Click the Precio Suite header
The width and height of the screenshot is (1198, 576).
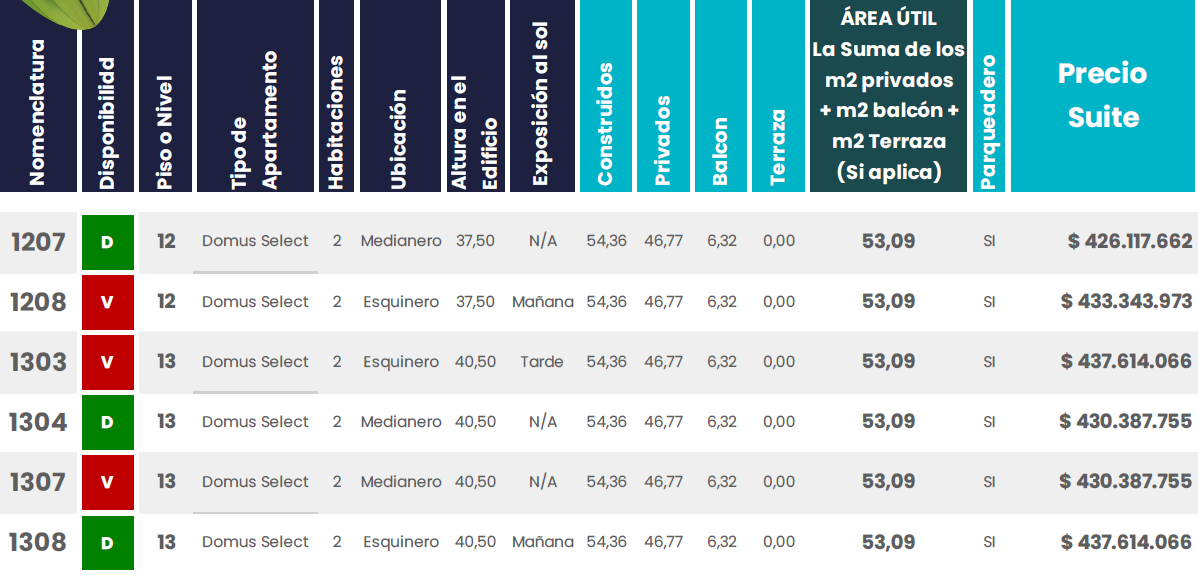click(x=1103, y=95)
